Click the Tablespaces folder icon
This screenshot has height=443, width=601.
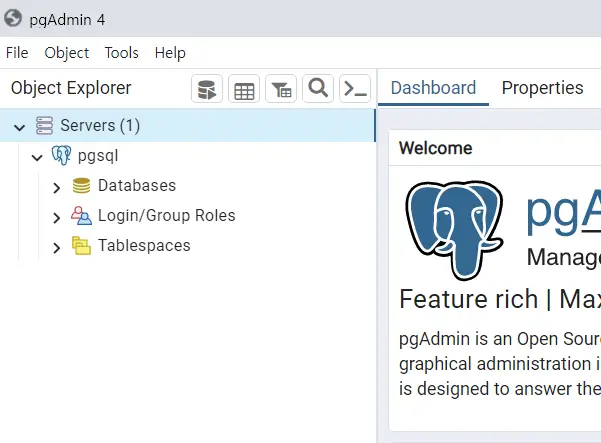[x=81, y=245]
